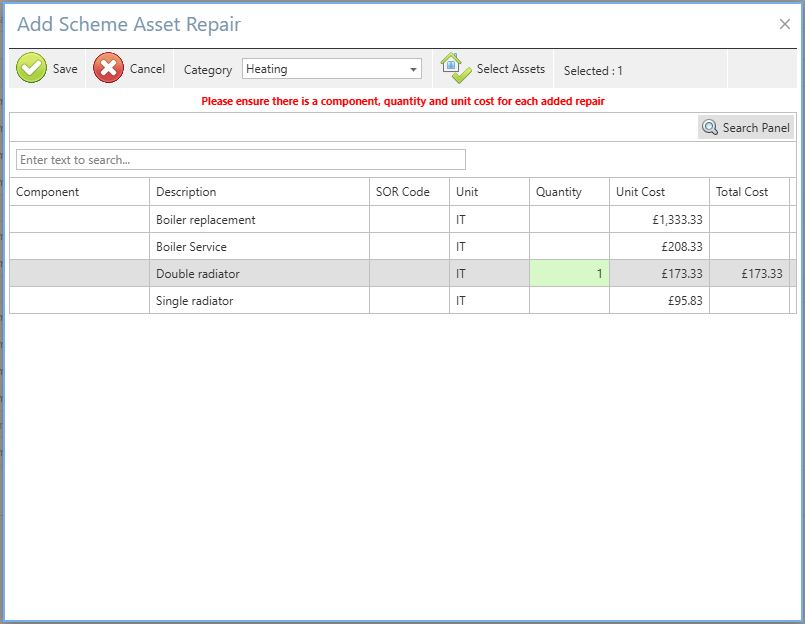Click the Select Assets house icon

[456, 68]
